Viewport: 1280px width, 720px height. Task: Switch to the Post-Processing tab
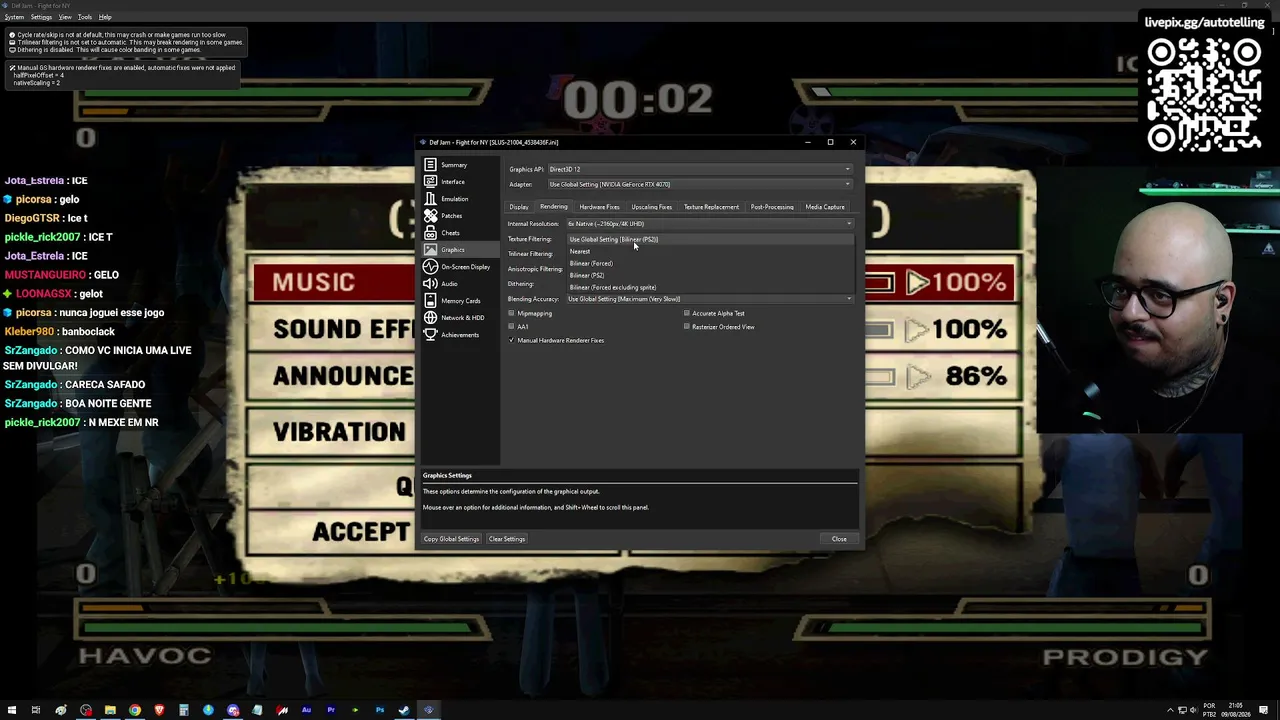click(x=772, y=207)
